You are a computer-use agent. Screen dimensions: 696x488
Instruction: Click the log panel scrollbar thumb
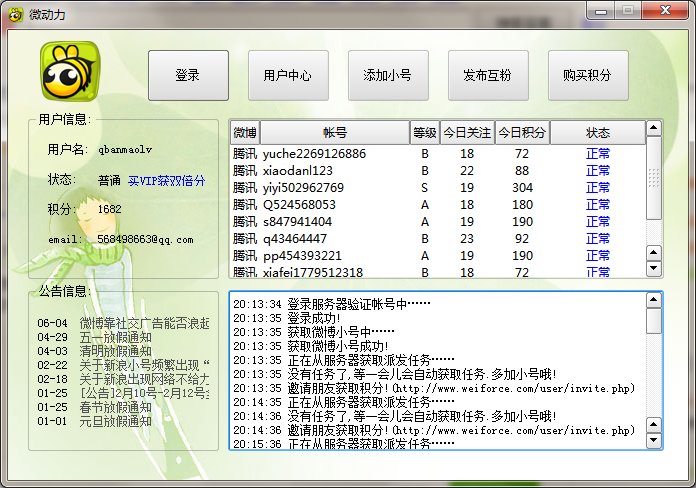pos(654,321)
